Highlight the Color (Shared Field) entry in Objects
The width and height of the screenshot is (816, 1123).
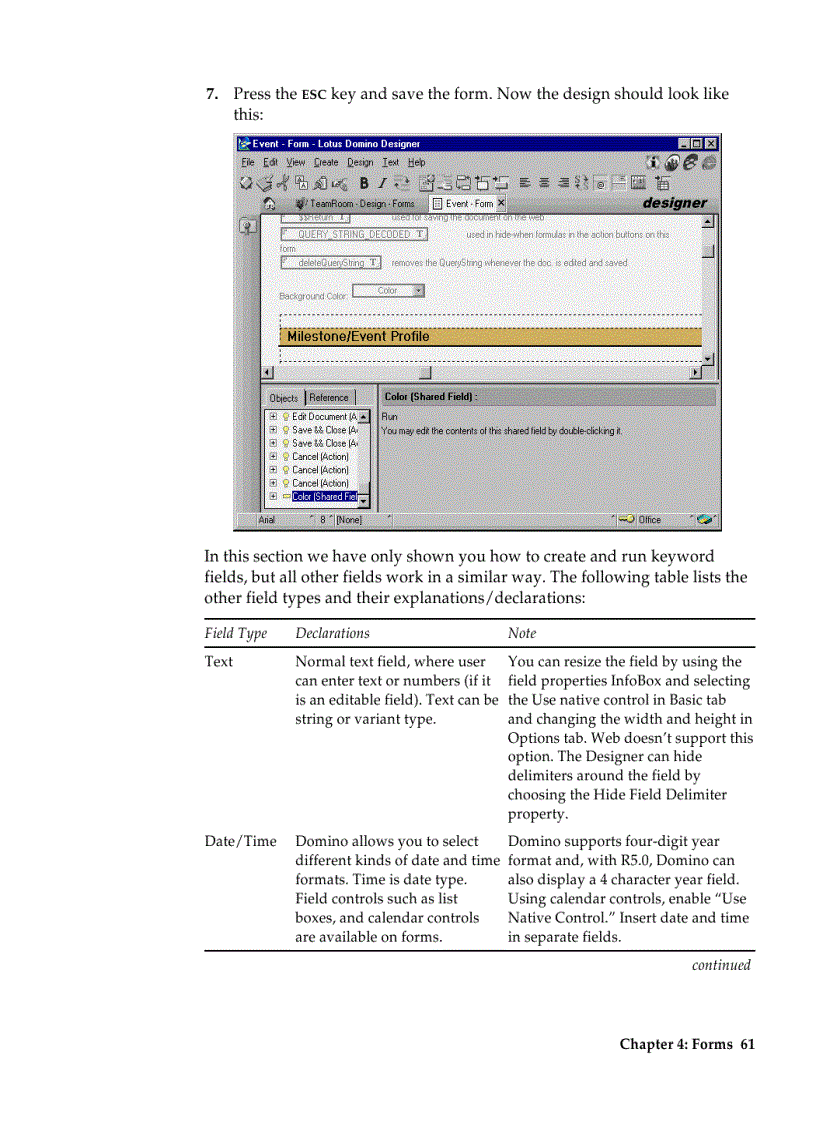coord(325,496)
